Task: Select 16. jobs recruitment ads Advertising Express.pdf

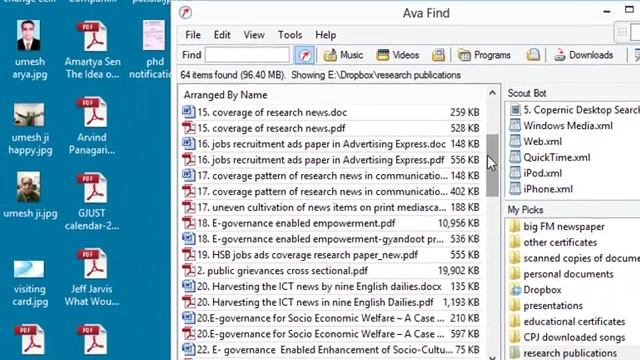Action: [x=331, y=160]
